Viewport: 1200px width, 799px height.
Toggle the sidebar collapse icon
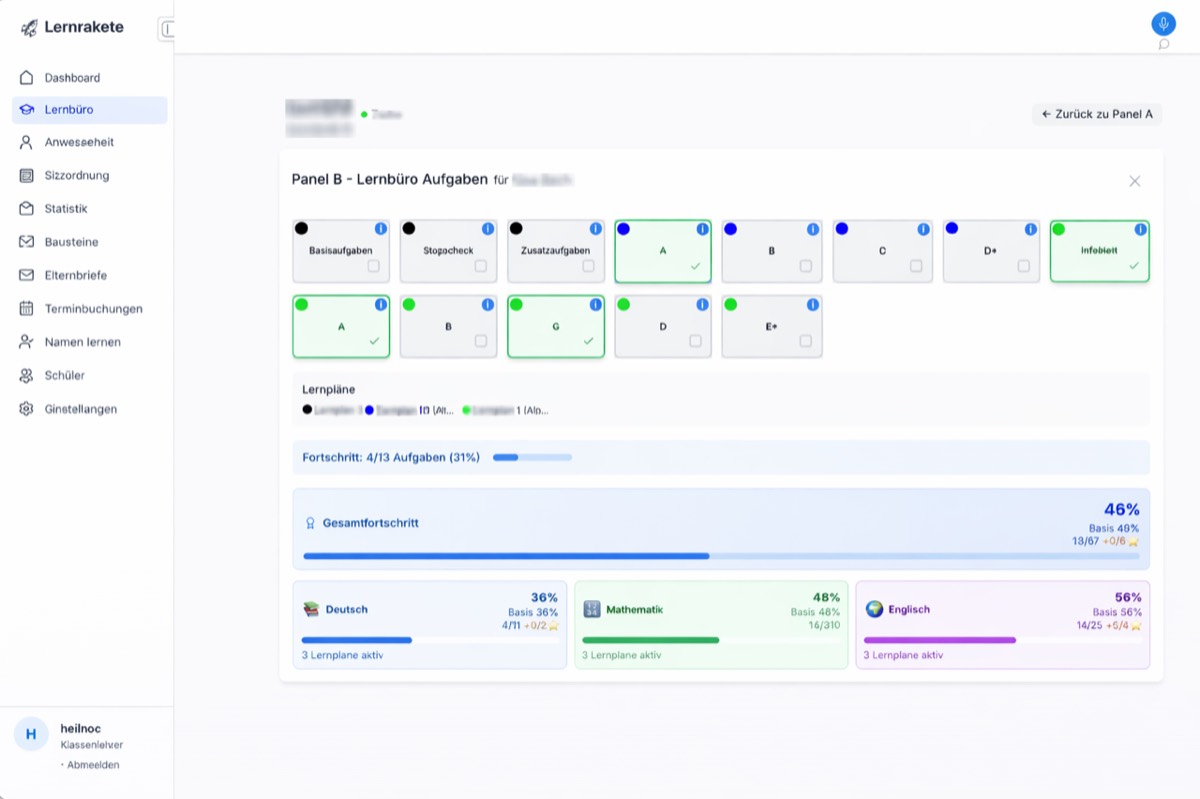(166, 30)
